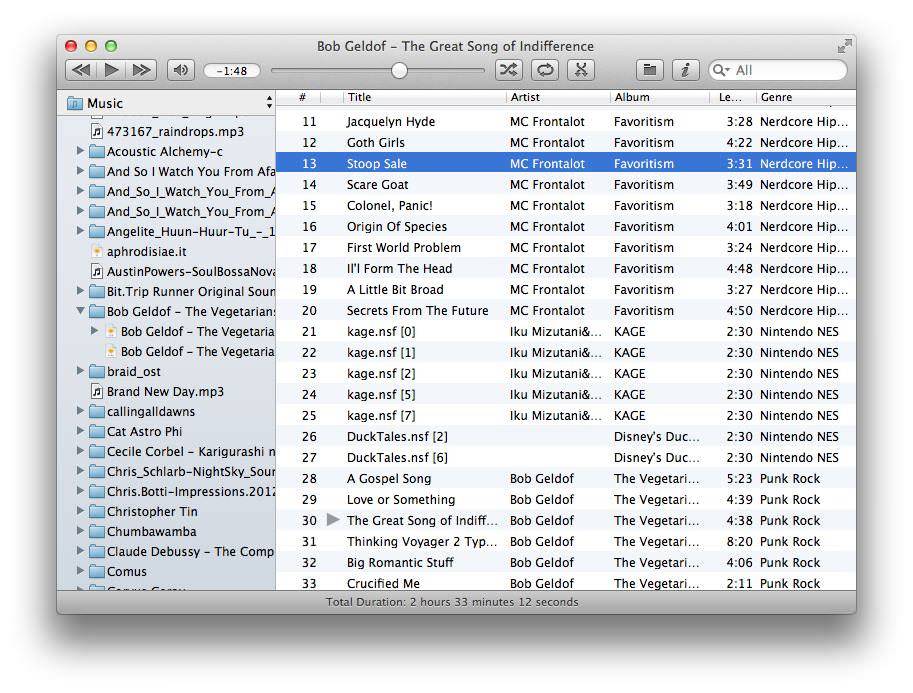This screenshot has height=693, width=913.
Task: Skip to the next track
Action: tap(141, 70)
